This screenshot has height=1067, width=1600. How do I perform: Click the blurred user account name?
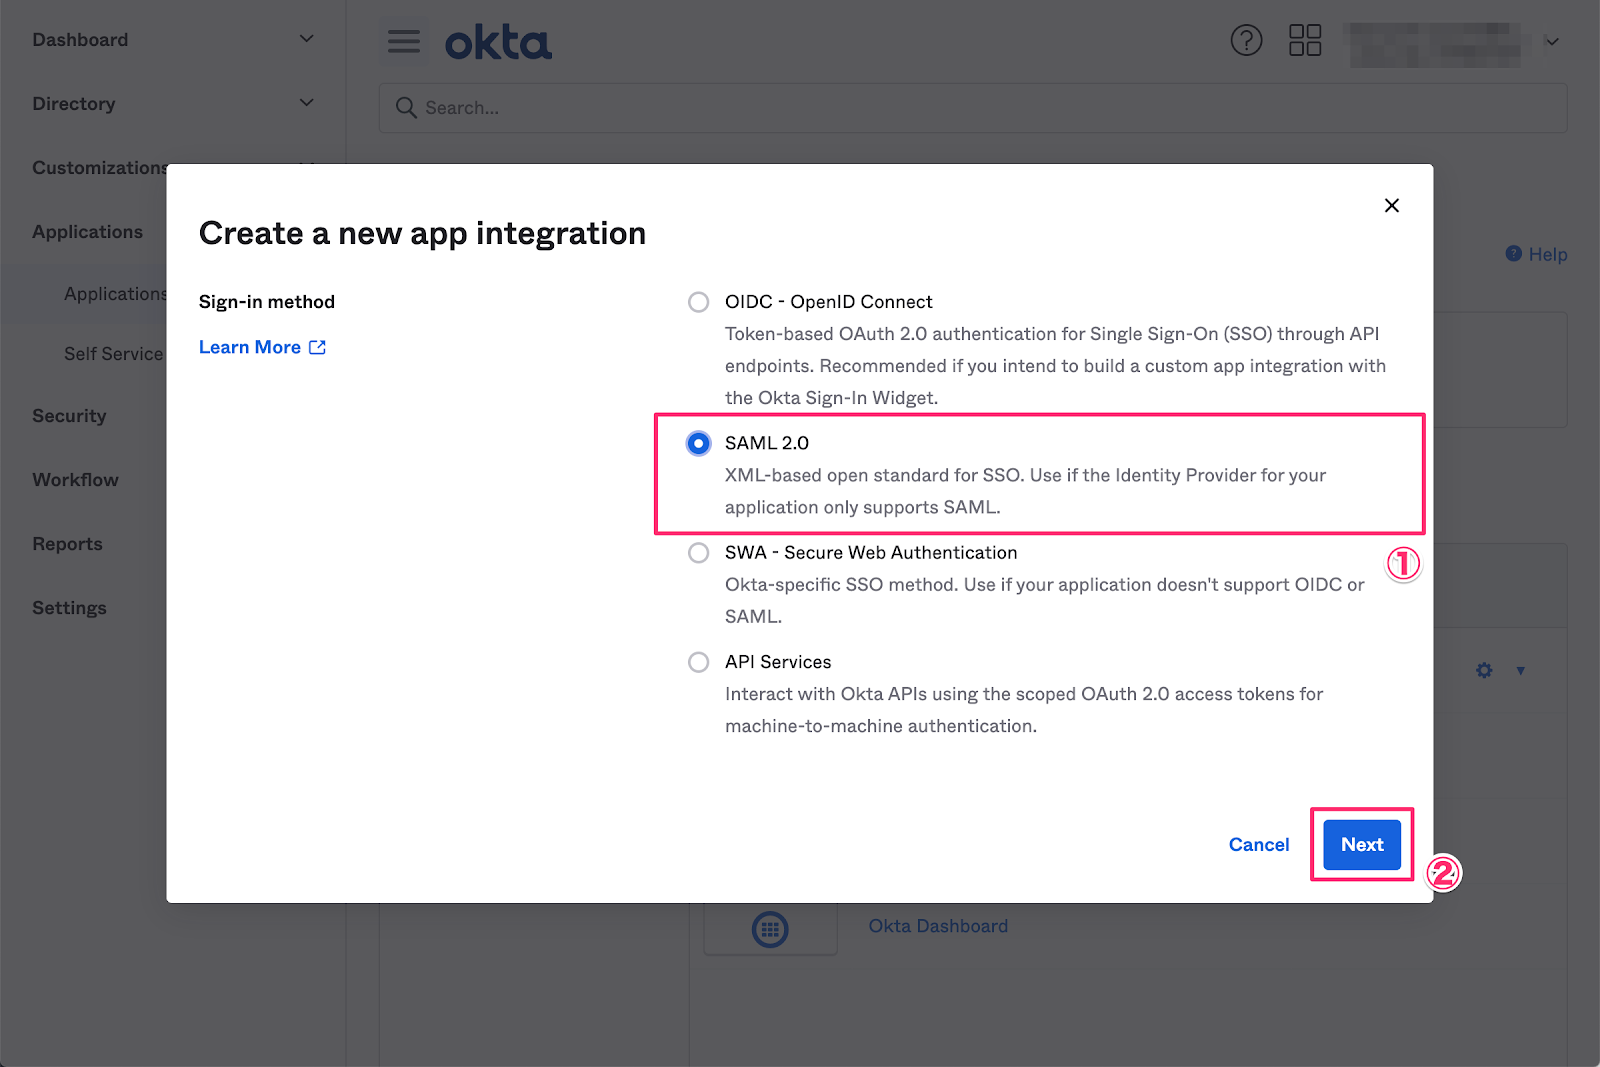tap(1436, 43)
